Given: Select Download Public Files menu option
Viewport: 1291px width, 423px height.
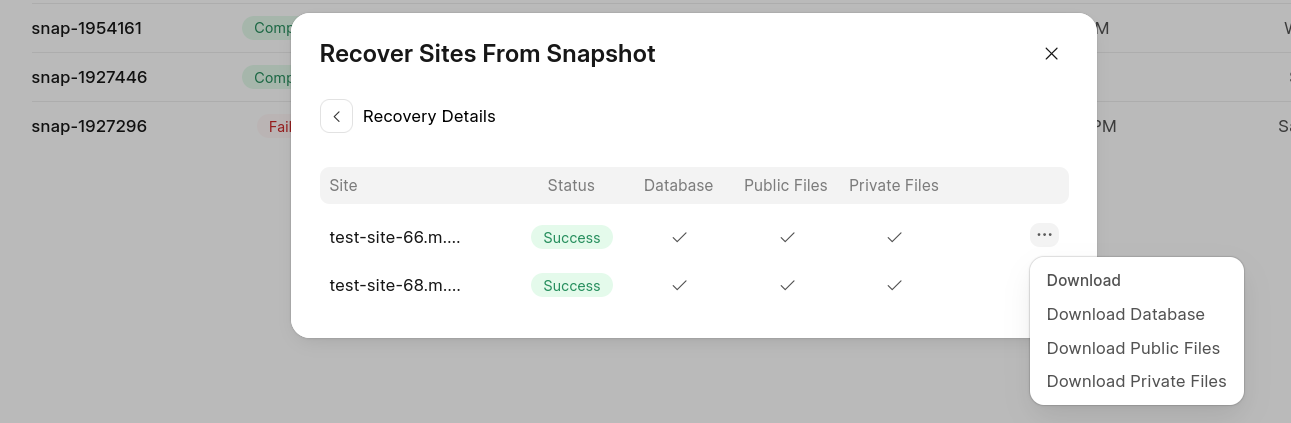Looking at the screenshot, I should 1133,348.
